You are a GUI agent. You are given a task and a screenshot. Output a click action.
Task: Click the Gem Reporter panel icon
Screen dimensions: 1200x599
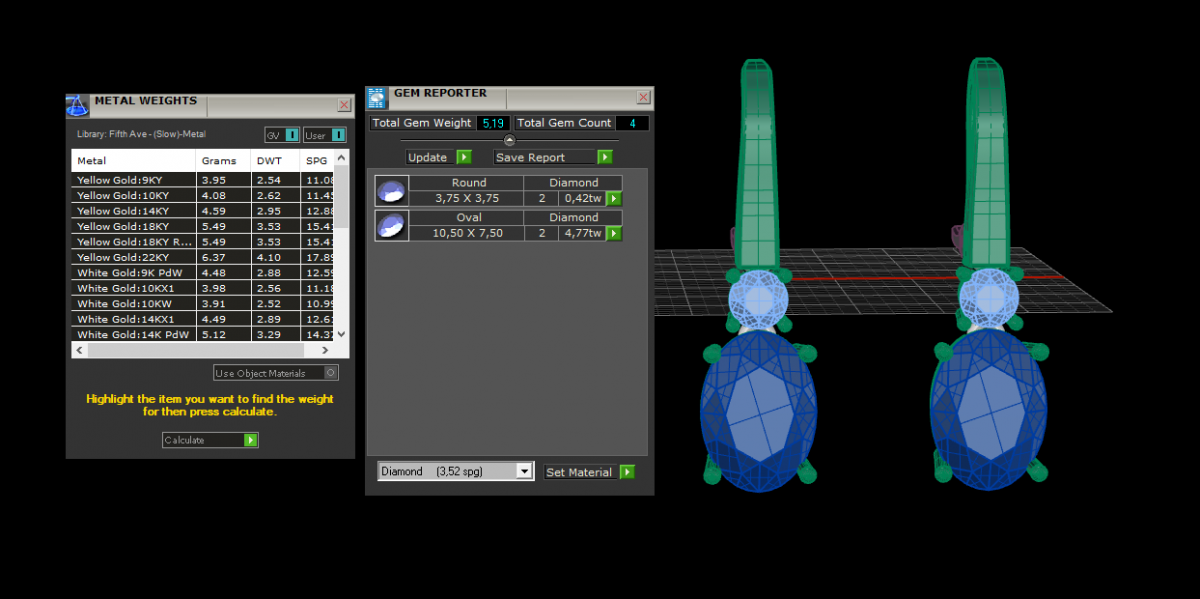[x=376, y=97]
